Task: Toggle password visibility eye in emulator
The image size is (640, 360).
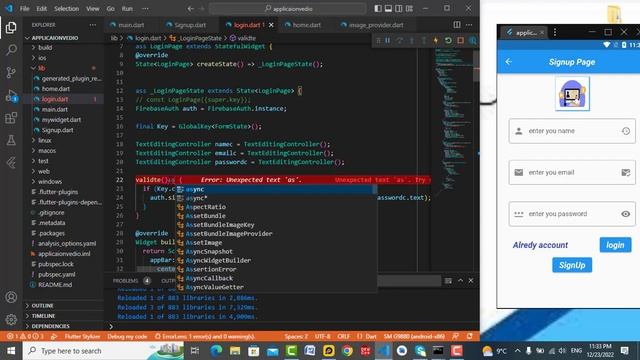Action: (625, 214)
